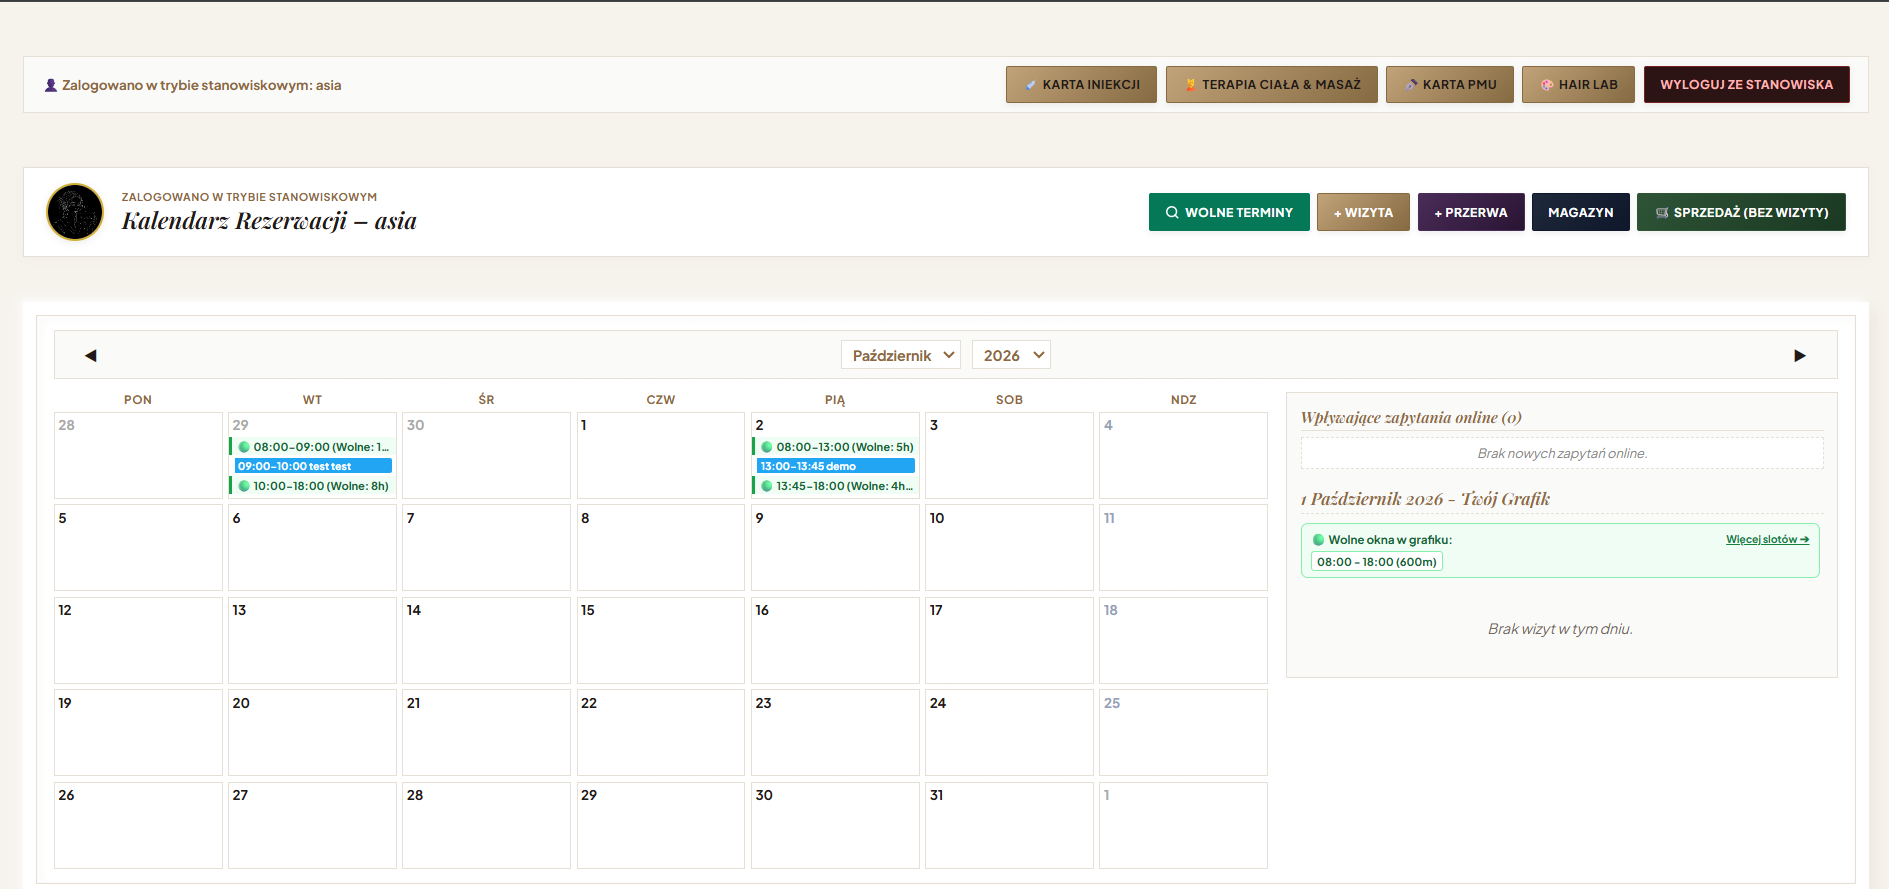Log out via Wyloguj ze stanowiska
Screen dimensions: 1889x889
(1747, 85)
